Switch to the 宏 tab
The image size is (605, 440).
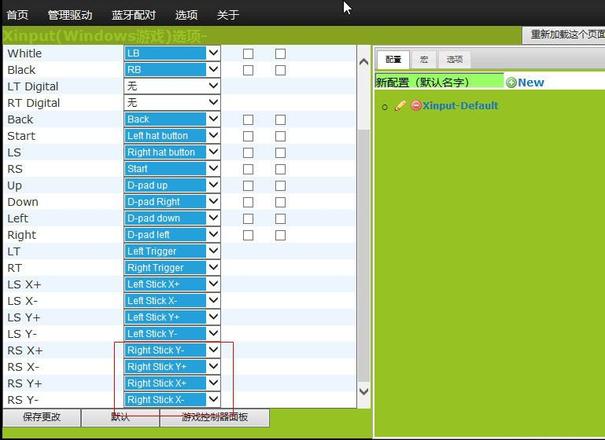click(424, 59)
